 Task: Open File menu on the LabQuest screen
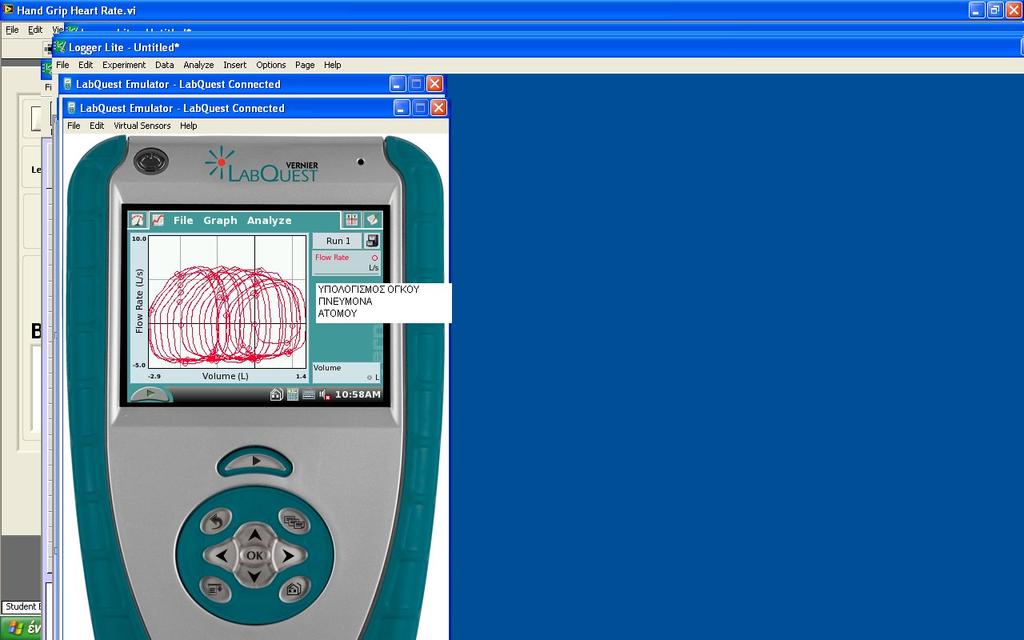183,220
